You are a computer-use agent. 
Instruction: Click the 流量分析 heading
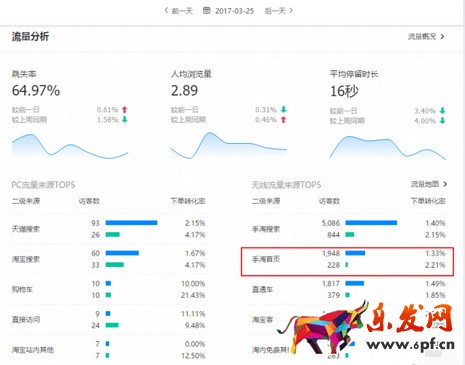tap(30, 36)
